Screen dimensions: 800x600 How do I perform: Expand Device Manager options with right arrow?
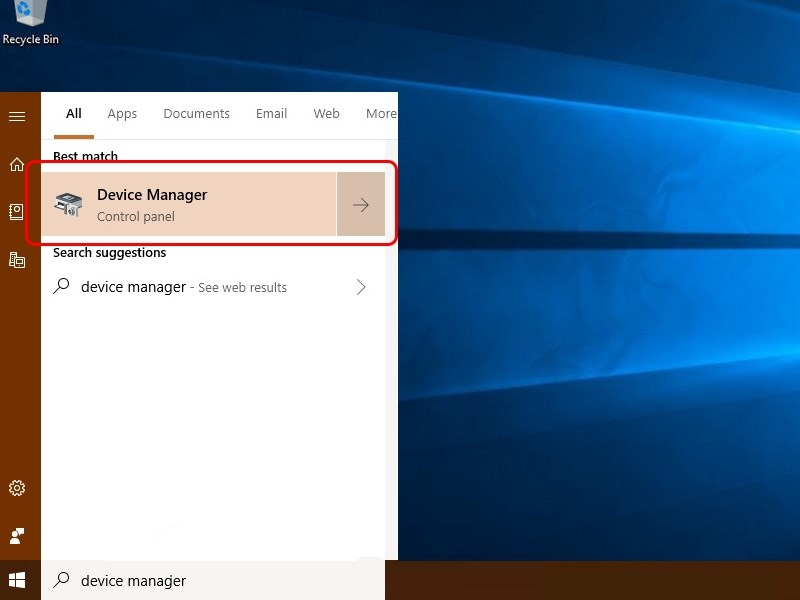coord(361,205)
